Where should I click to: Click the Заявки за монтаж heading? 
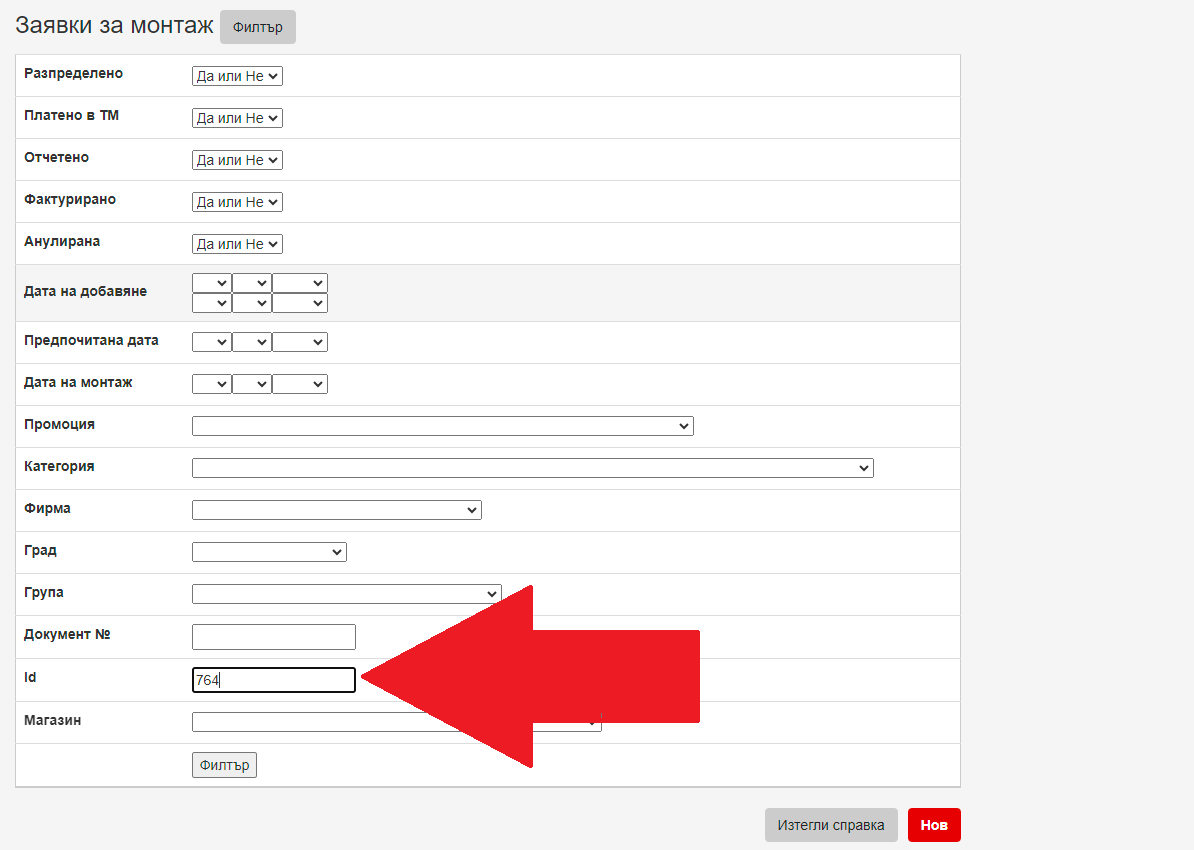coord(114,25)
